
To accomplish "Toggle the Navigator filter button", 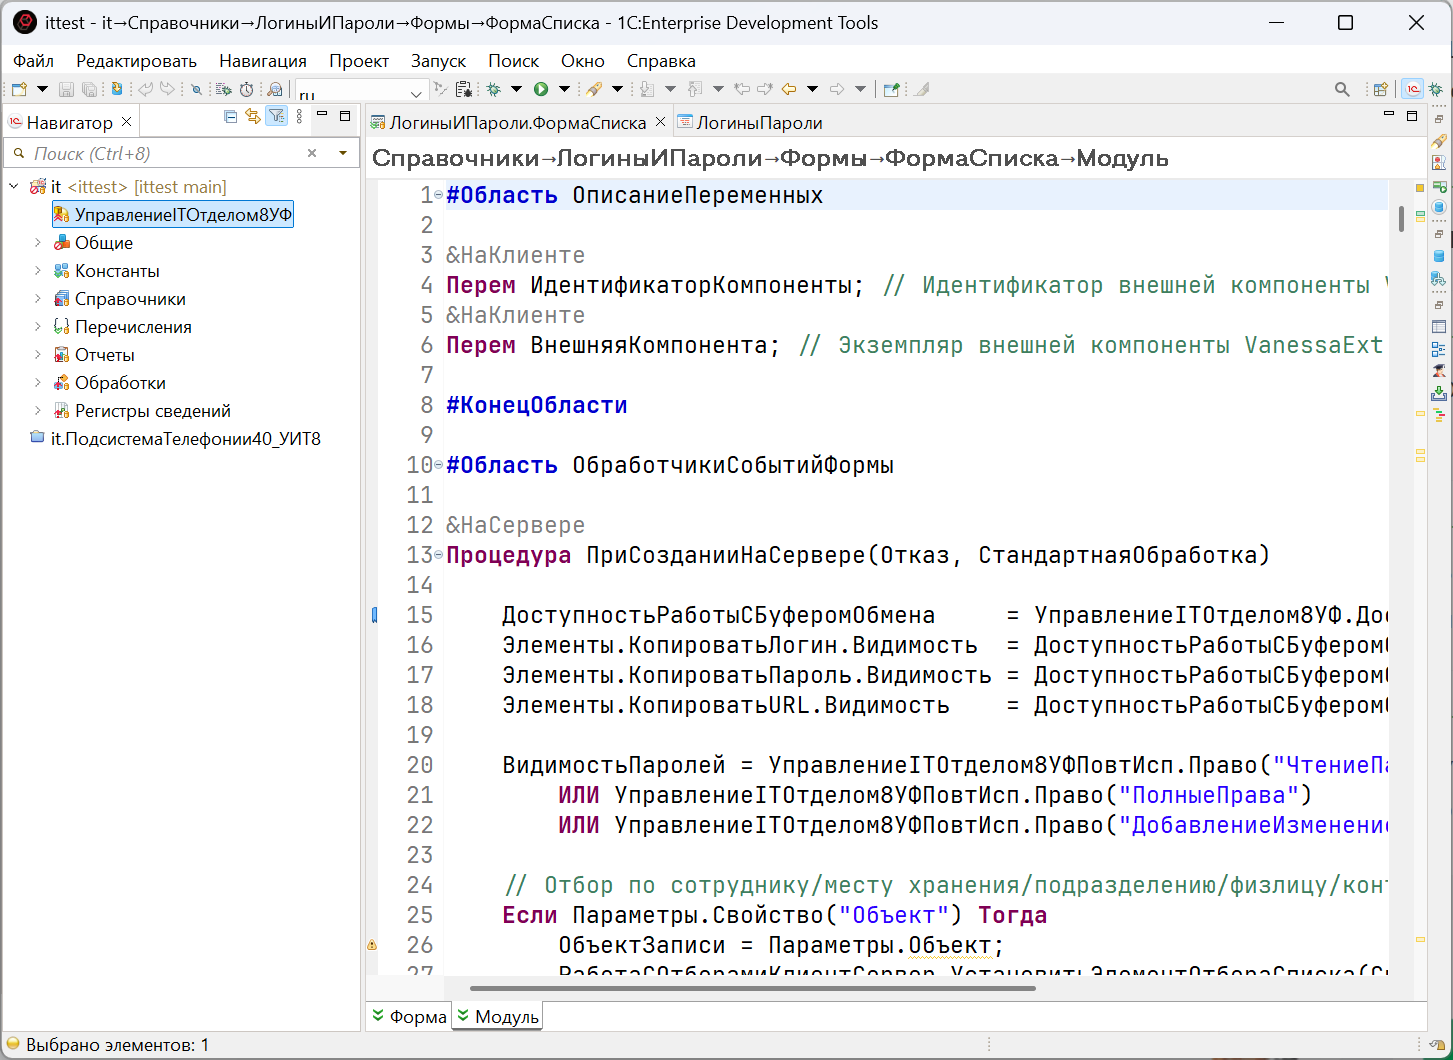I will 276,117.
